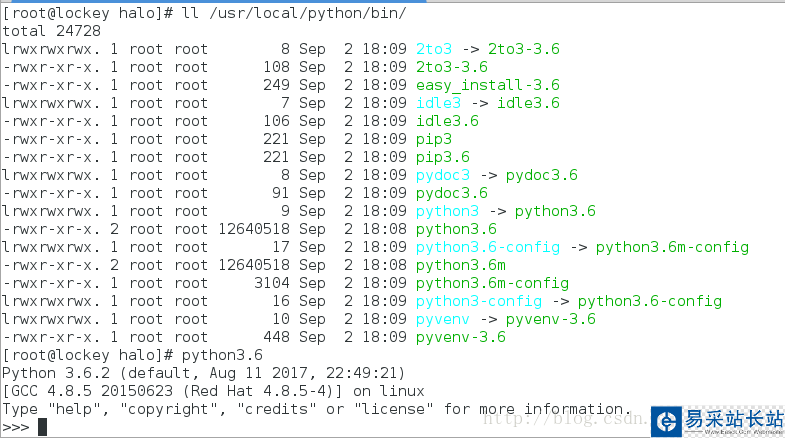This screenshot has height=438, width=785.
Task: Select the cyan pyvenv symlink name
Action: click(x=443, y=319)
